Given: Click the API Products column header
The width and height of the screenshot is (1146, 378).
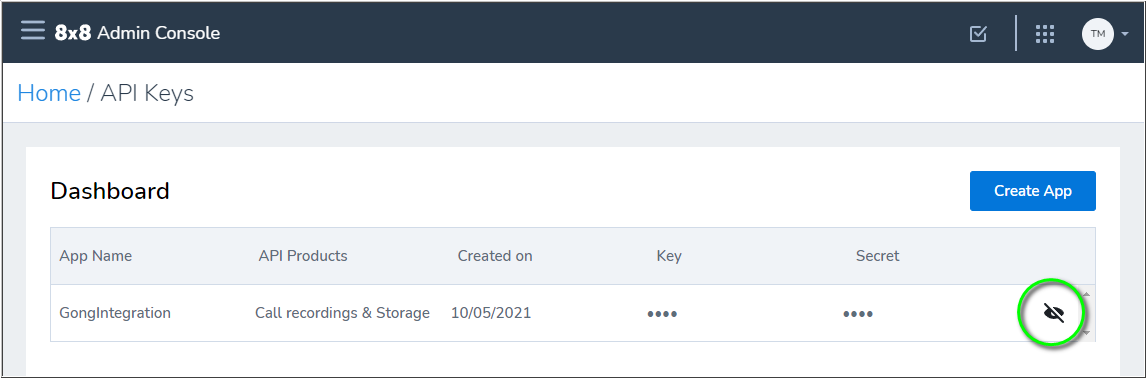Looking at the screenshot, I should point(303,256).
